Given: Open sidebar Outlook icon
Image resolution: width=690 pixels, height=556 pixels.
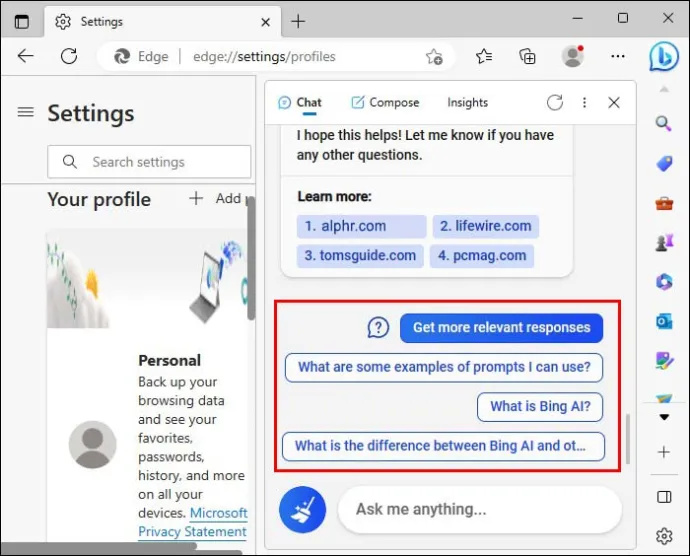Looking at the screenshot, I should (x=664, y=321).
